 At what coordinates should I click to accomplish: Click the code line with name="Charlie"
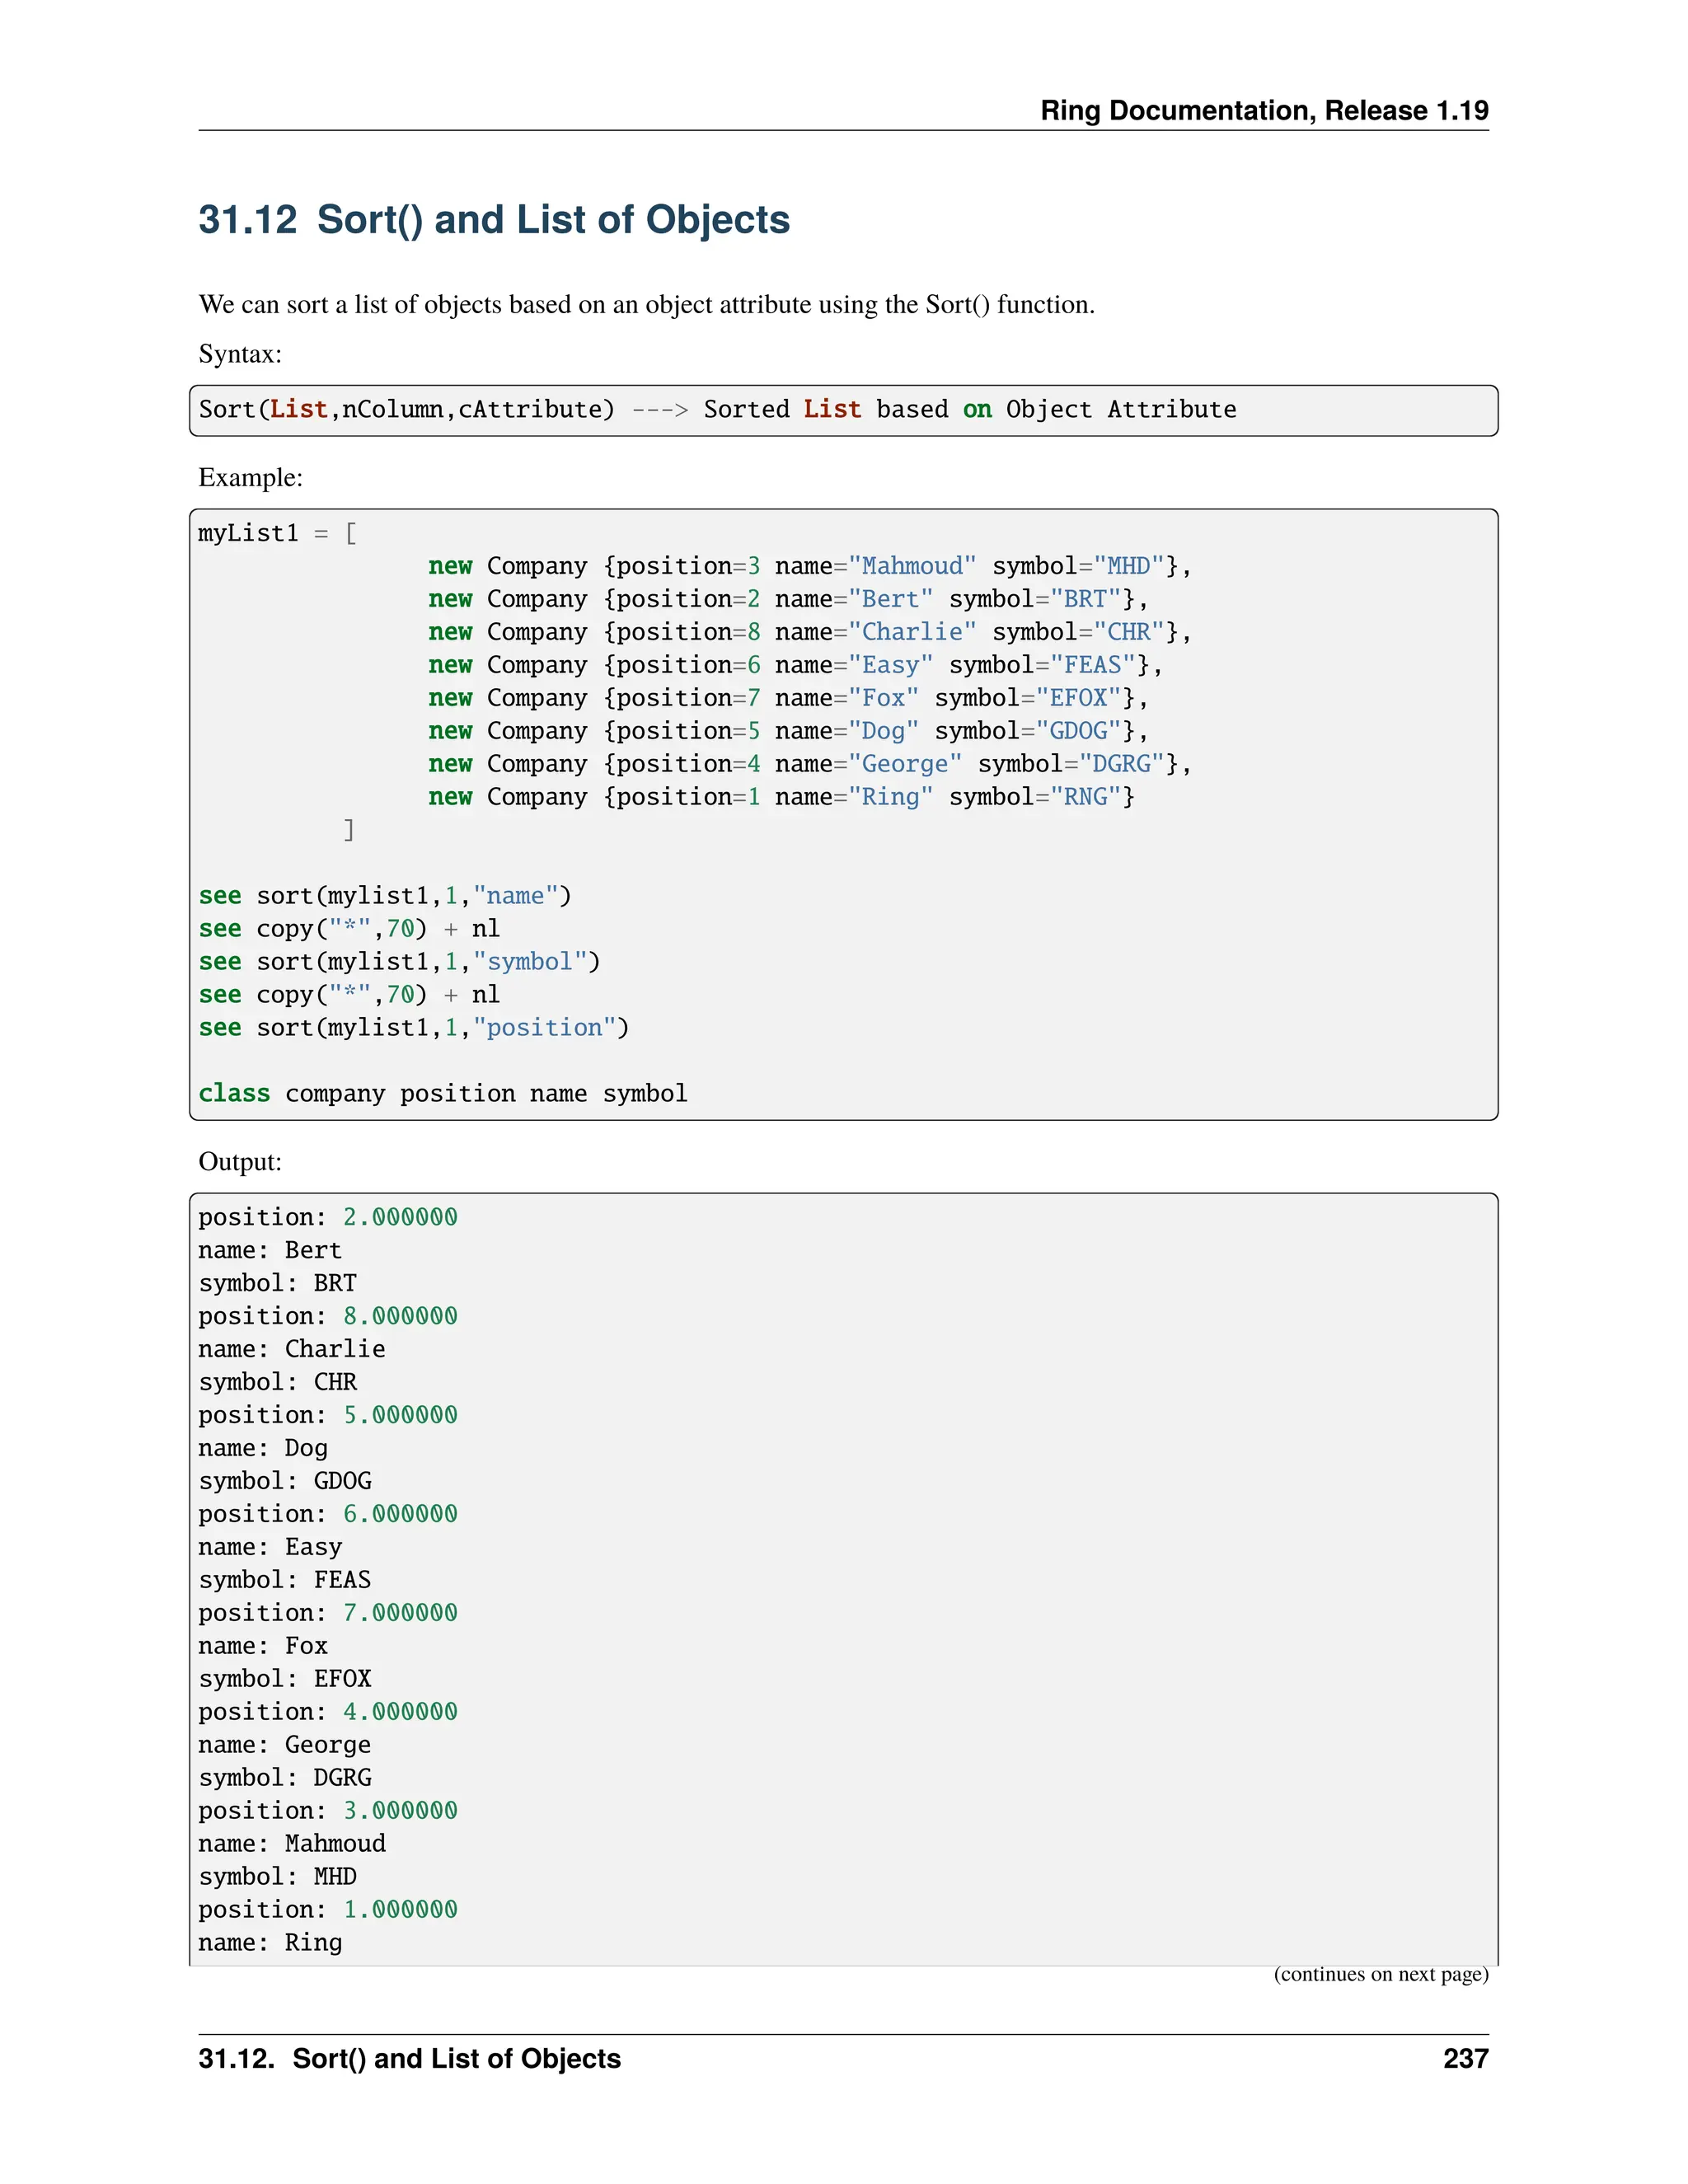coord(810,632)
